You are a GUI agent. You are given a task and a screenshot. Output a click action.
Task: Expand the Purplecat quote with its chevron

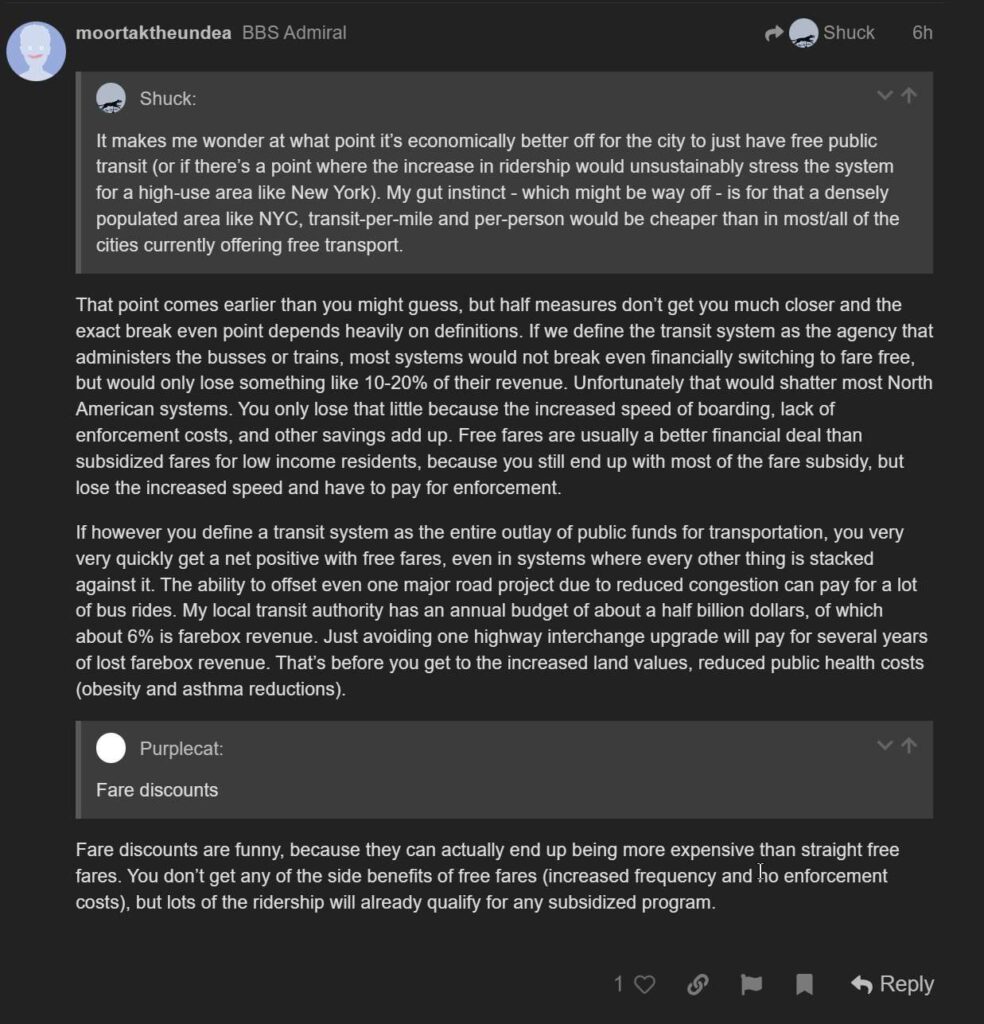point(884,746)
